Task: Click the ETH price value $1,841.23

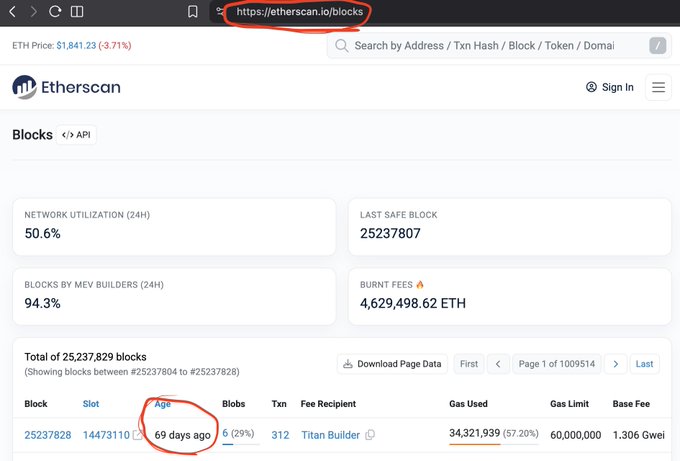Action: 76,46
